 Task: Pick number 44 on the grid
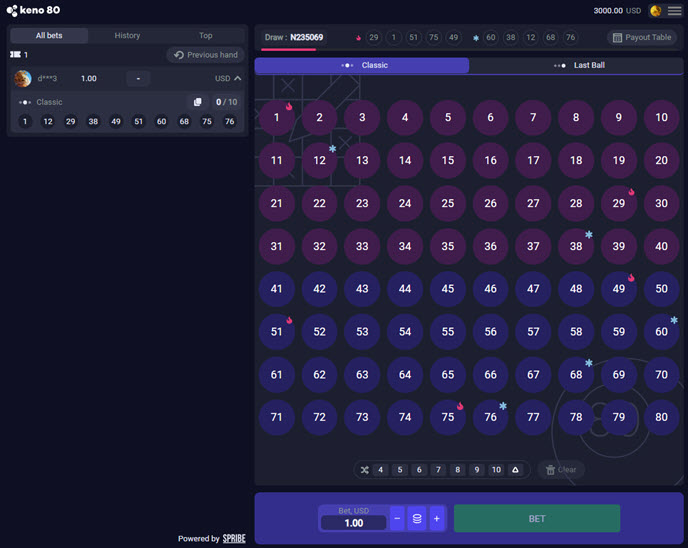point(405,289)
